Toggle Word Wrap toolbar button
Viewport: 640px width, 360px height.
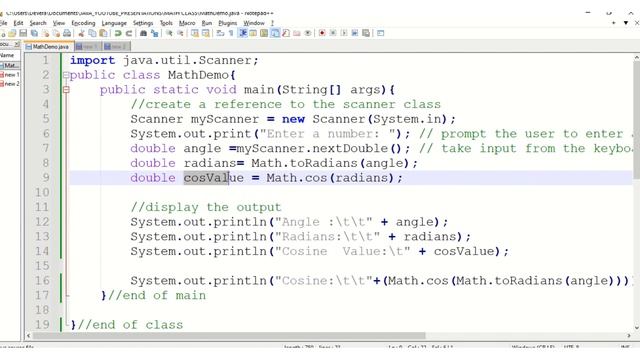coord(220,33)
